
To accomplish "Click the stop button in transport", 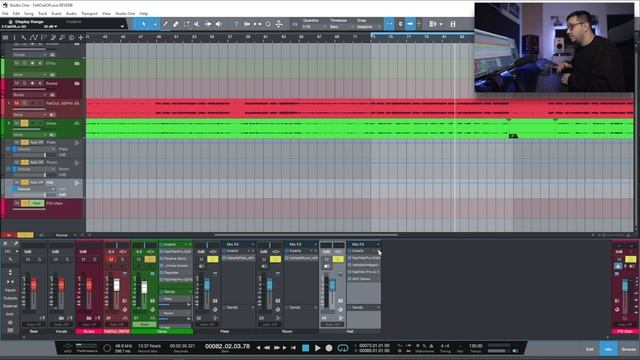I will point(305,348).
